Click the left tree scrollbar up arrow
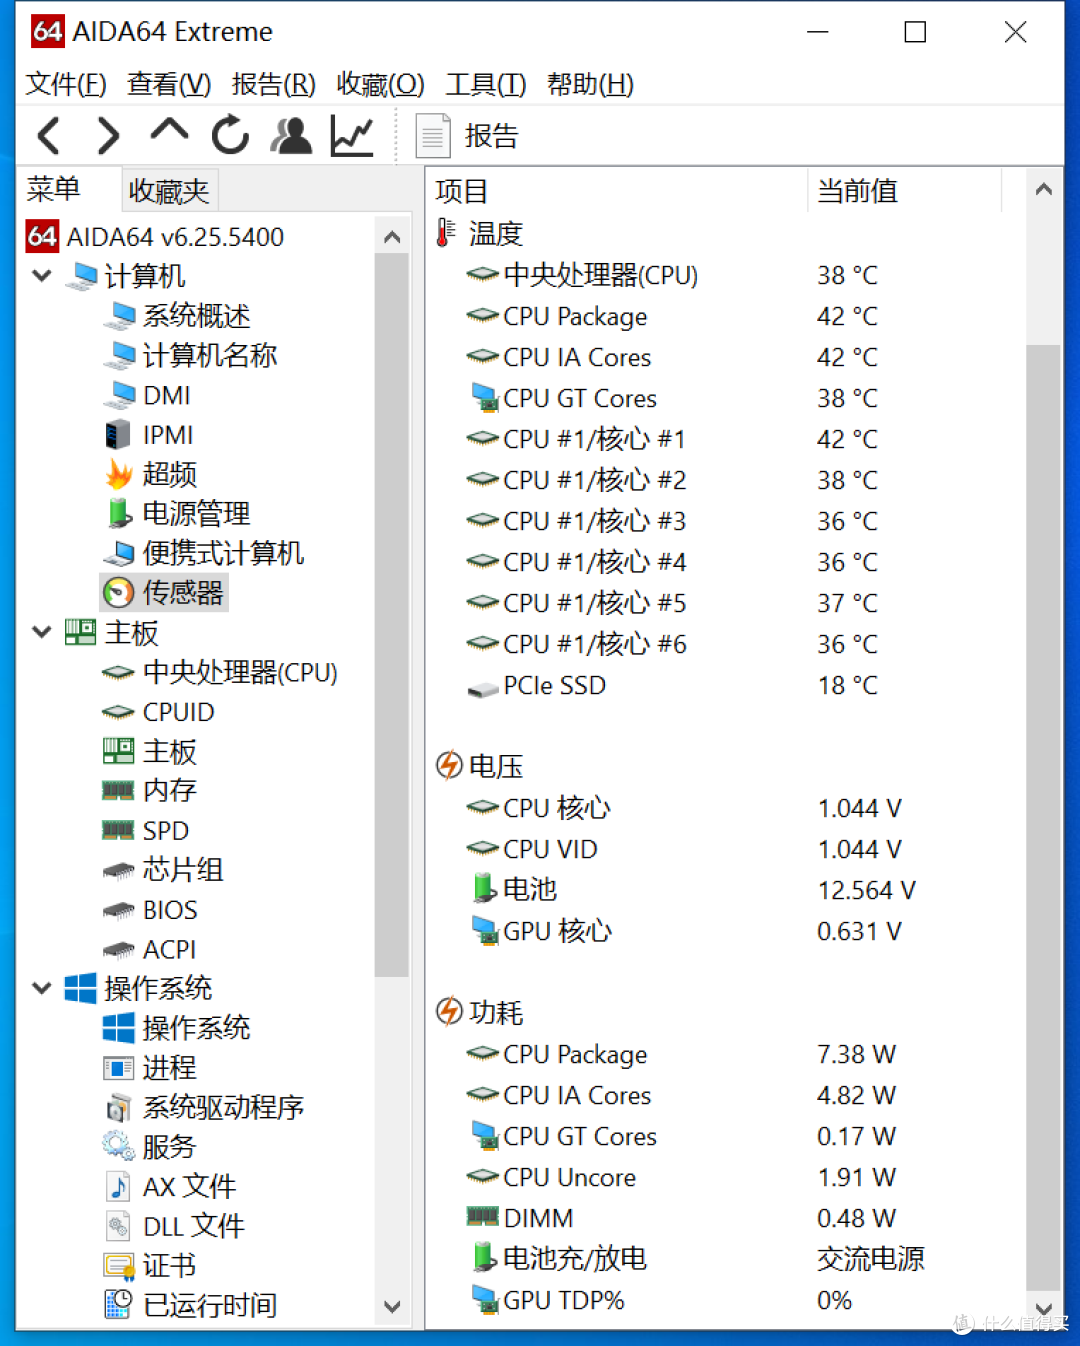Image resolution: width=1080 pixels, height=1346 pixels. (x=392, y=237)
